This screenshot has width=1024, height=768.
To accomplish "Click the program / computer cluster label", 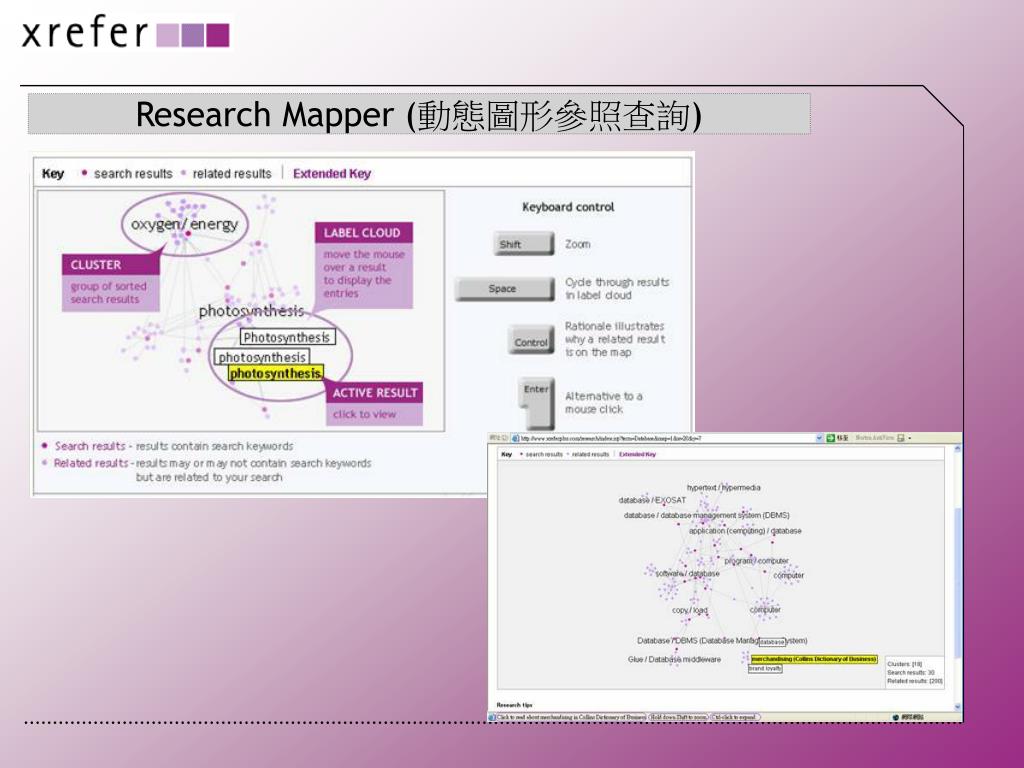I will point(756,561).
